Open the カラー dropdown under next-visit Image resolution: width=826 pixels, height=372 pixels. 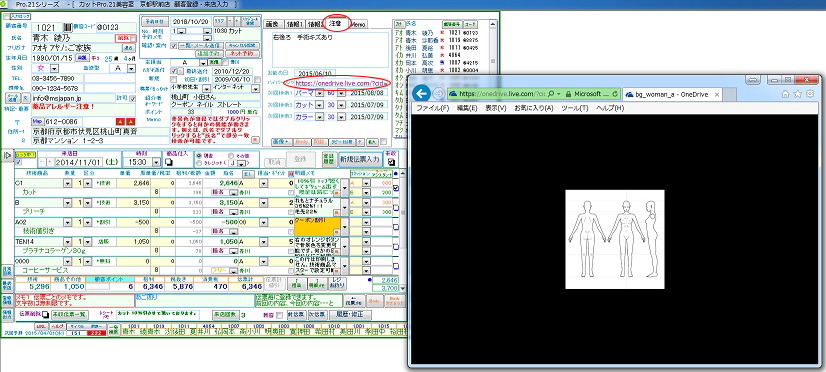319,116
